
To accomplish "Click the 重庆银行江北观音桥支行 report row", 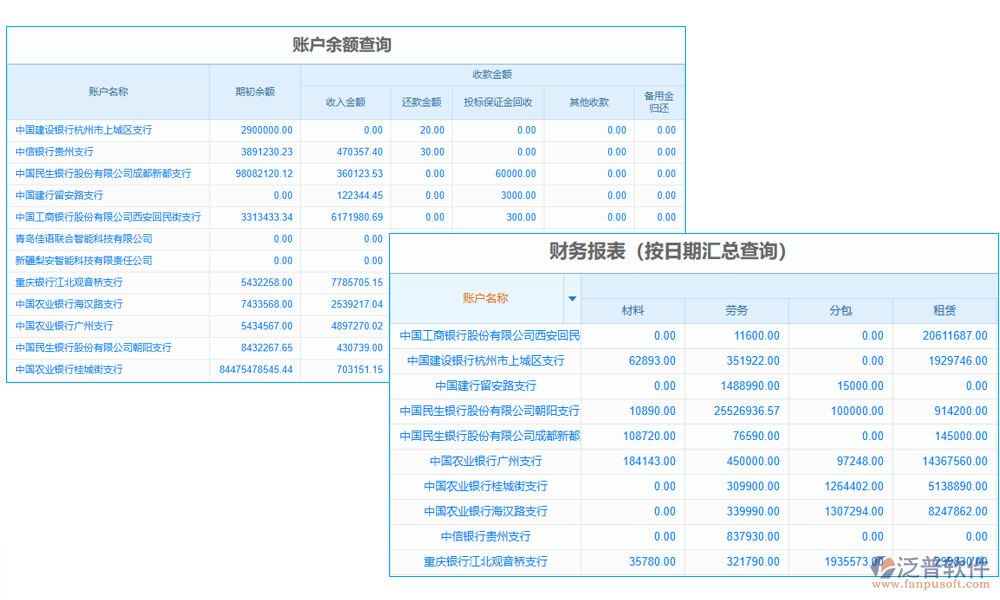I will click(x=484, y=561).
